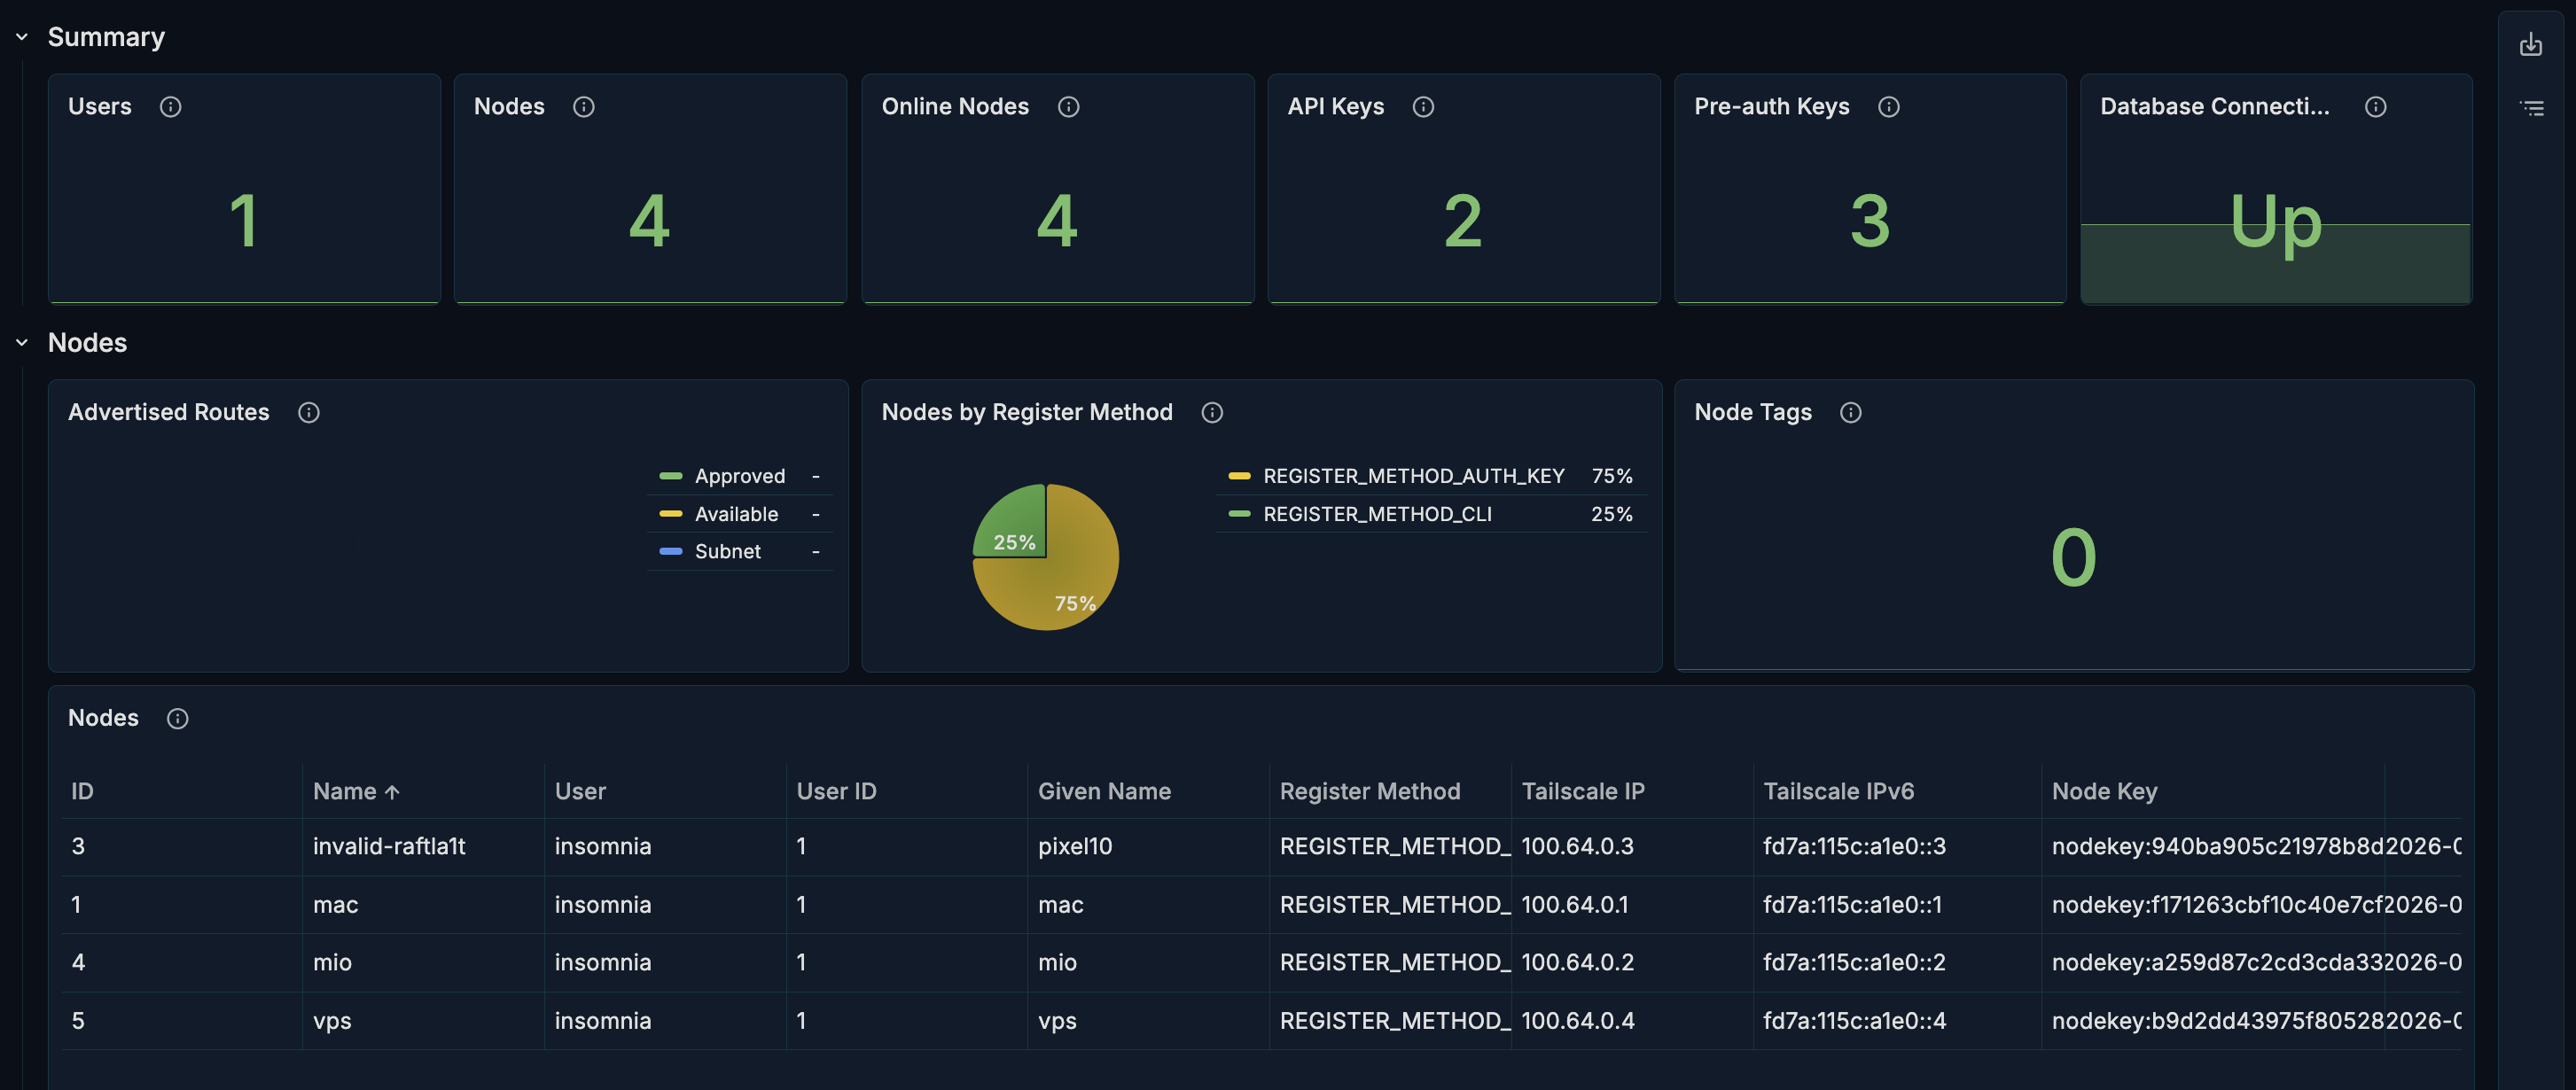The height and width of the screenshot is (1090, 2576).
Task: Open the info icon beside the summary Nodes stat panel
Action: click(x=584, y=107)
